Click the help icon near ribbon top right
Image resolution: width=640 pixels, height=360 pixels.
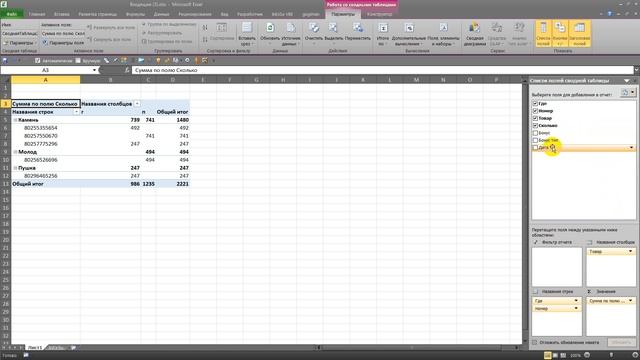(x=610, y=14)
